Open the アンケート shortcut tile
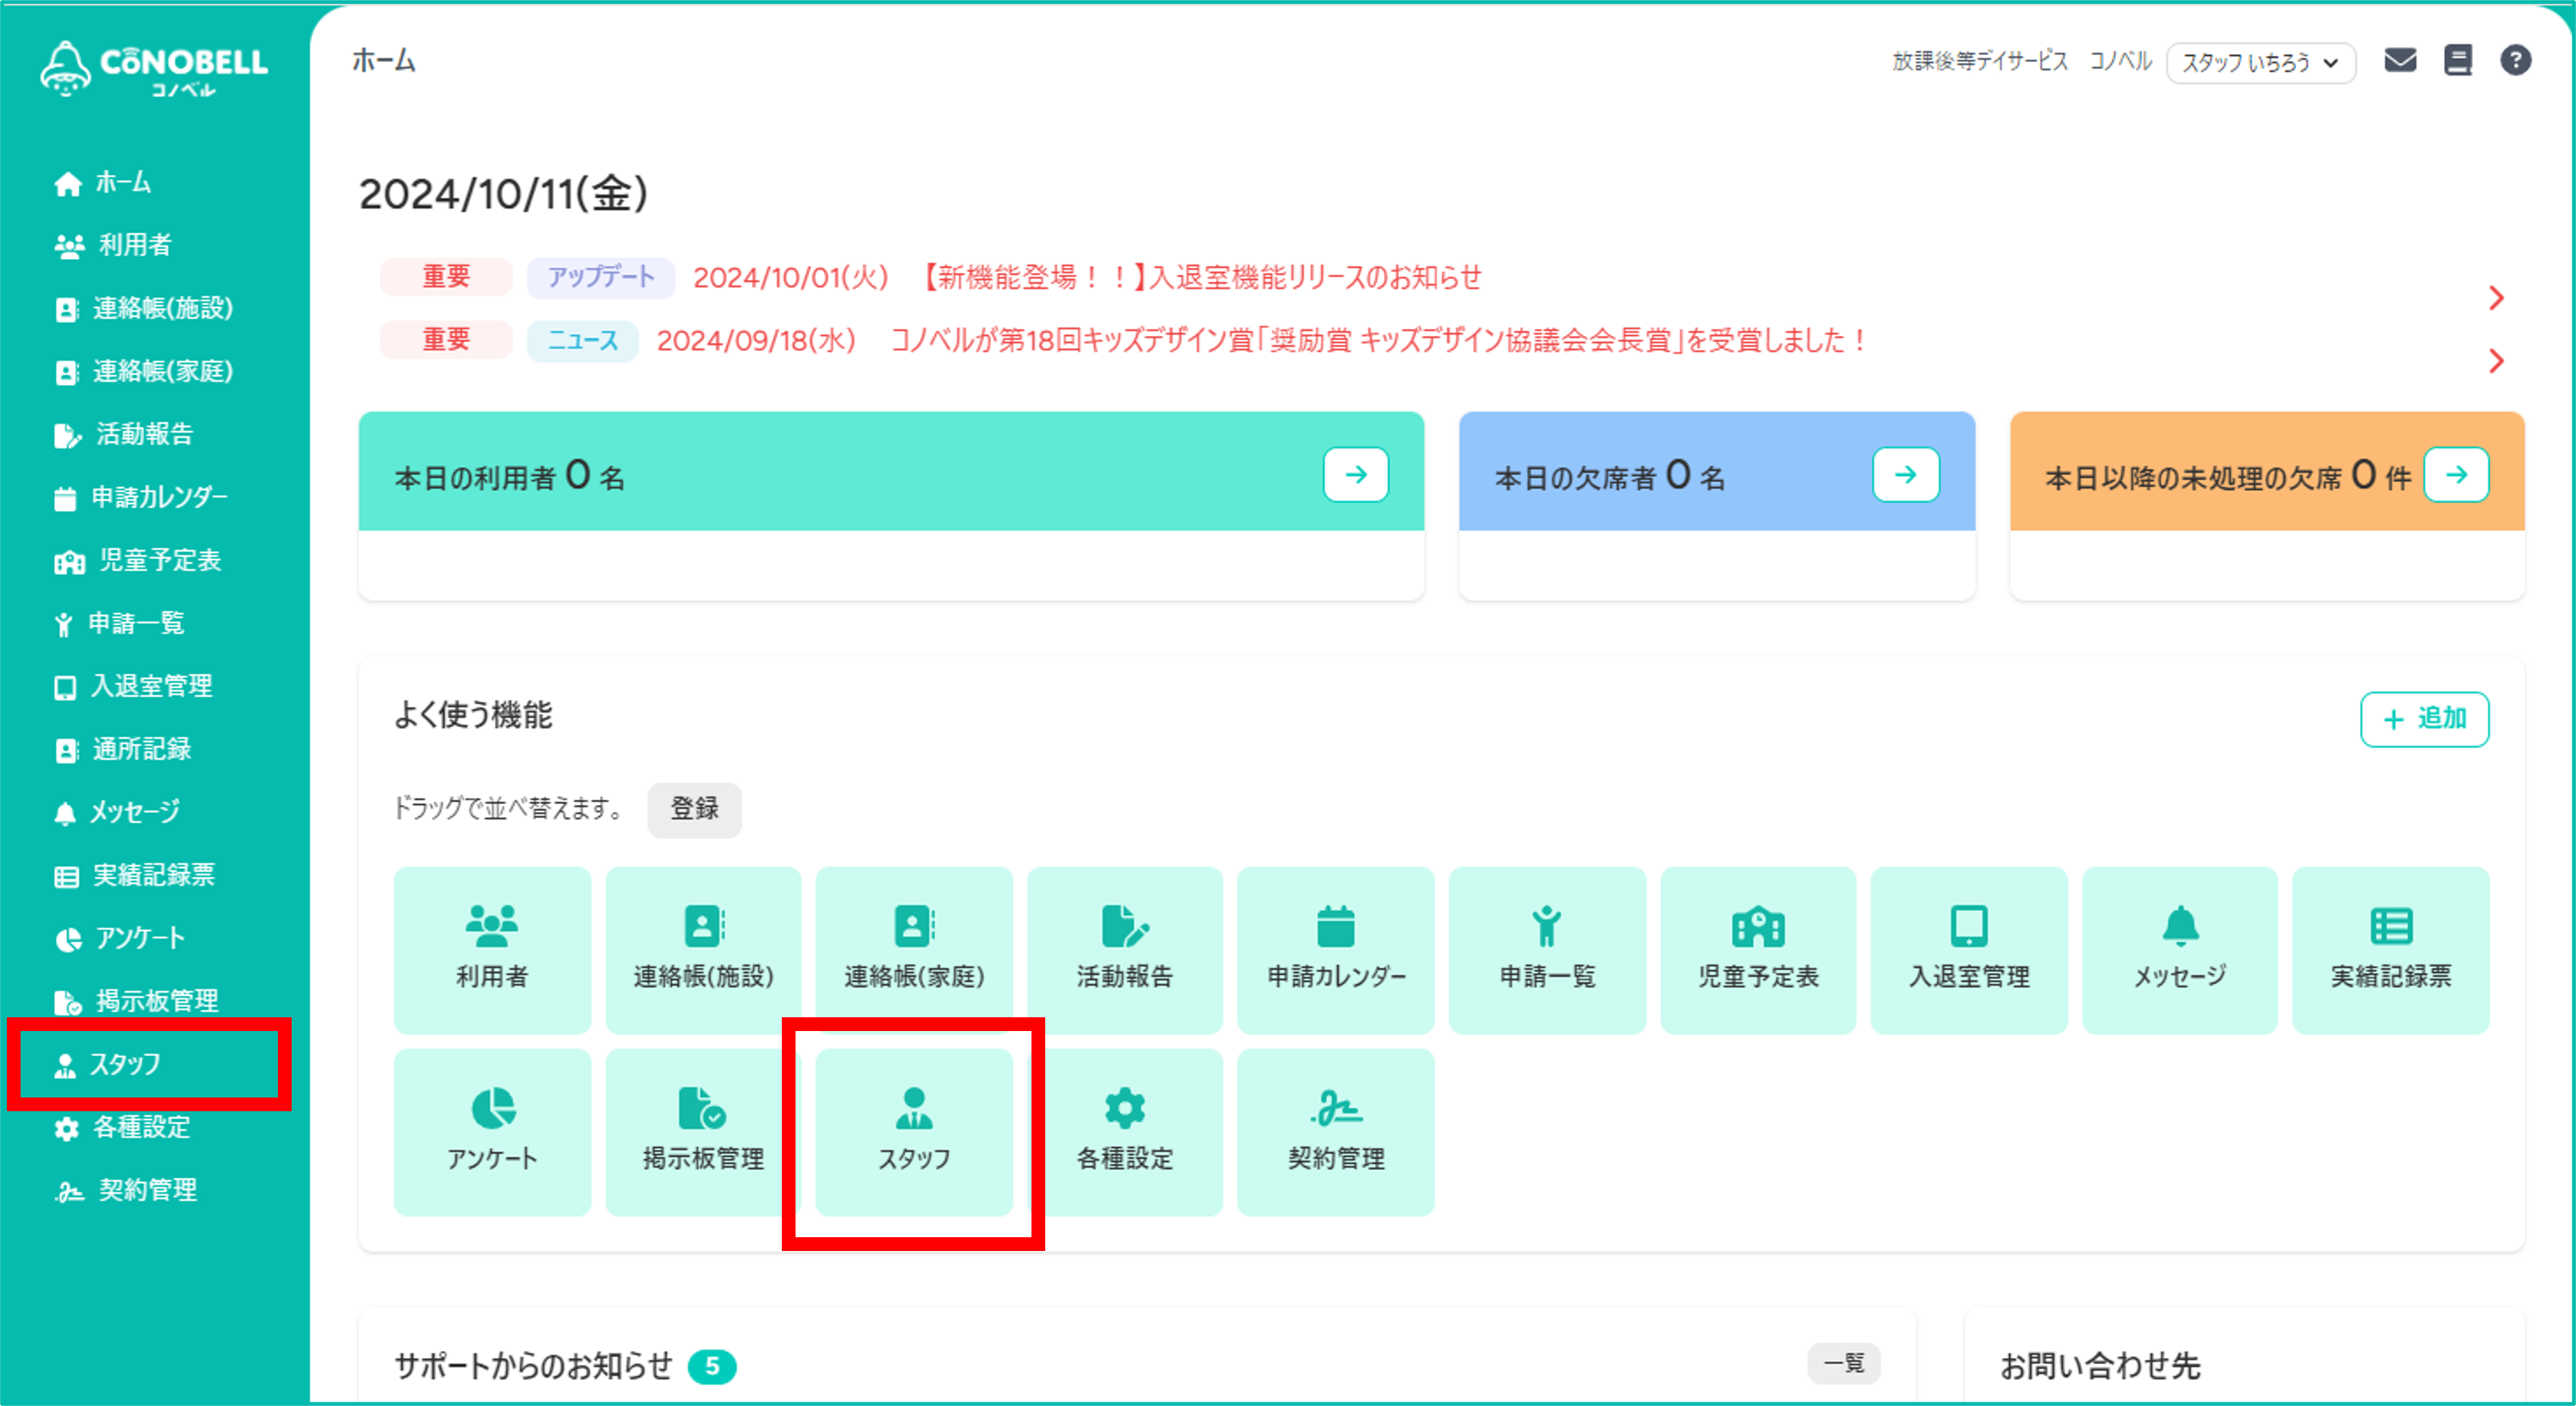The image size is (2576, 1406). point(492,1132)
